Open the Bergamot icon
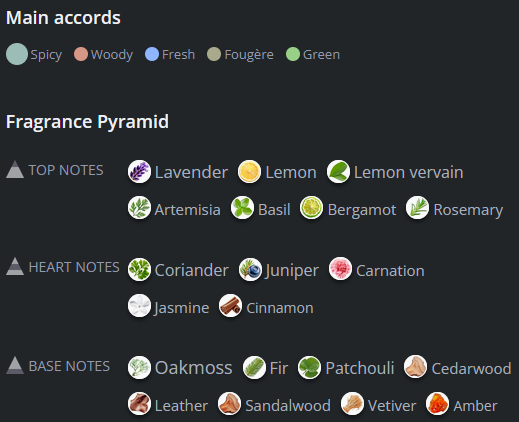This screenshot has height=422, width=519. [311, 208]
